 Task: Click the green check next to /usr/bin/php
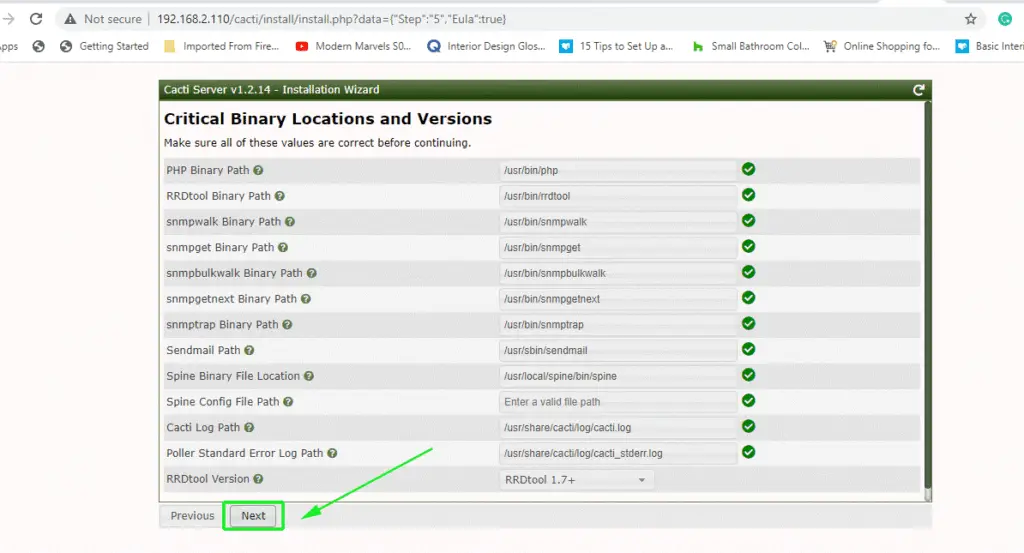748,169
